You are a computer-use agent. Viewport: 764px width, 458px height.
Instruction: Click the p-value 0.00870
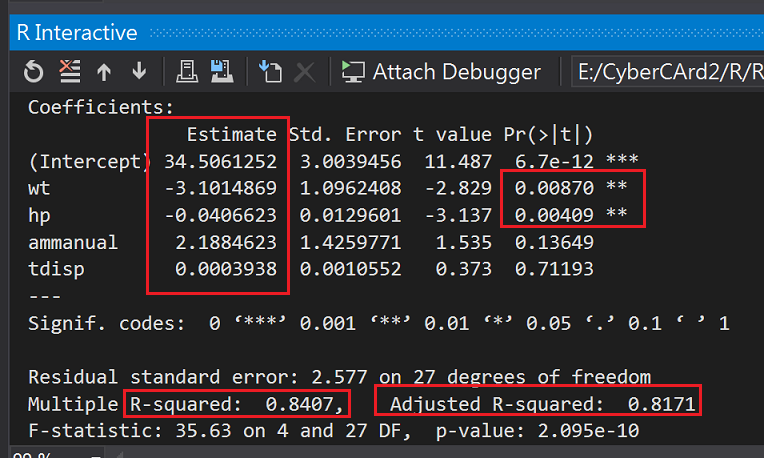tap(554, 189)
